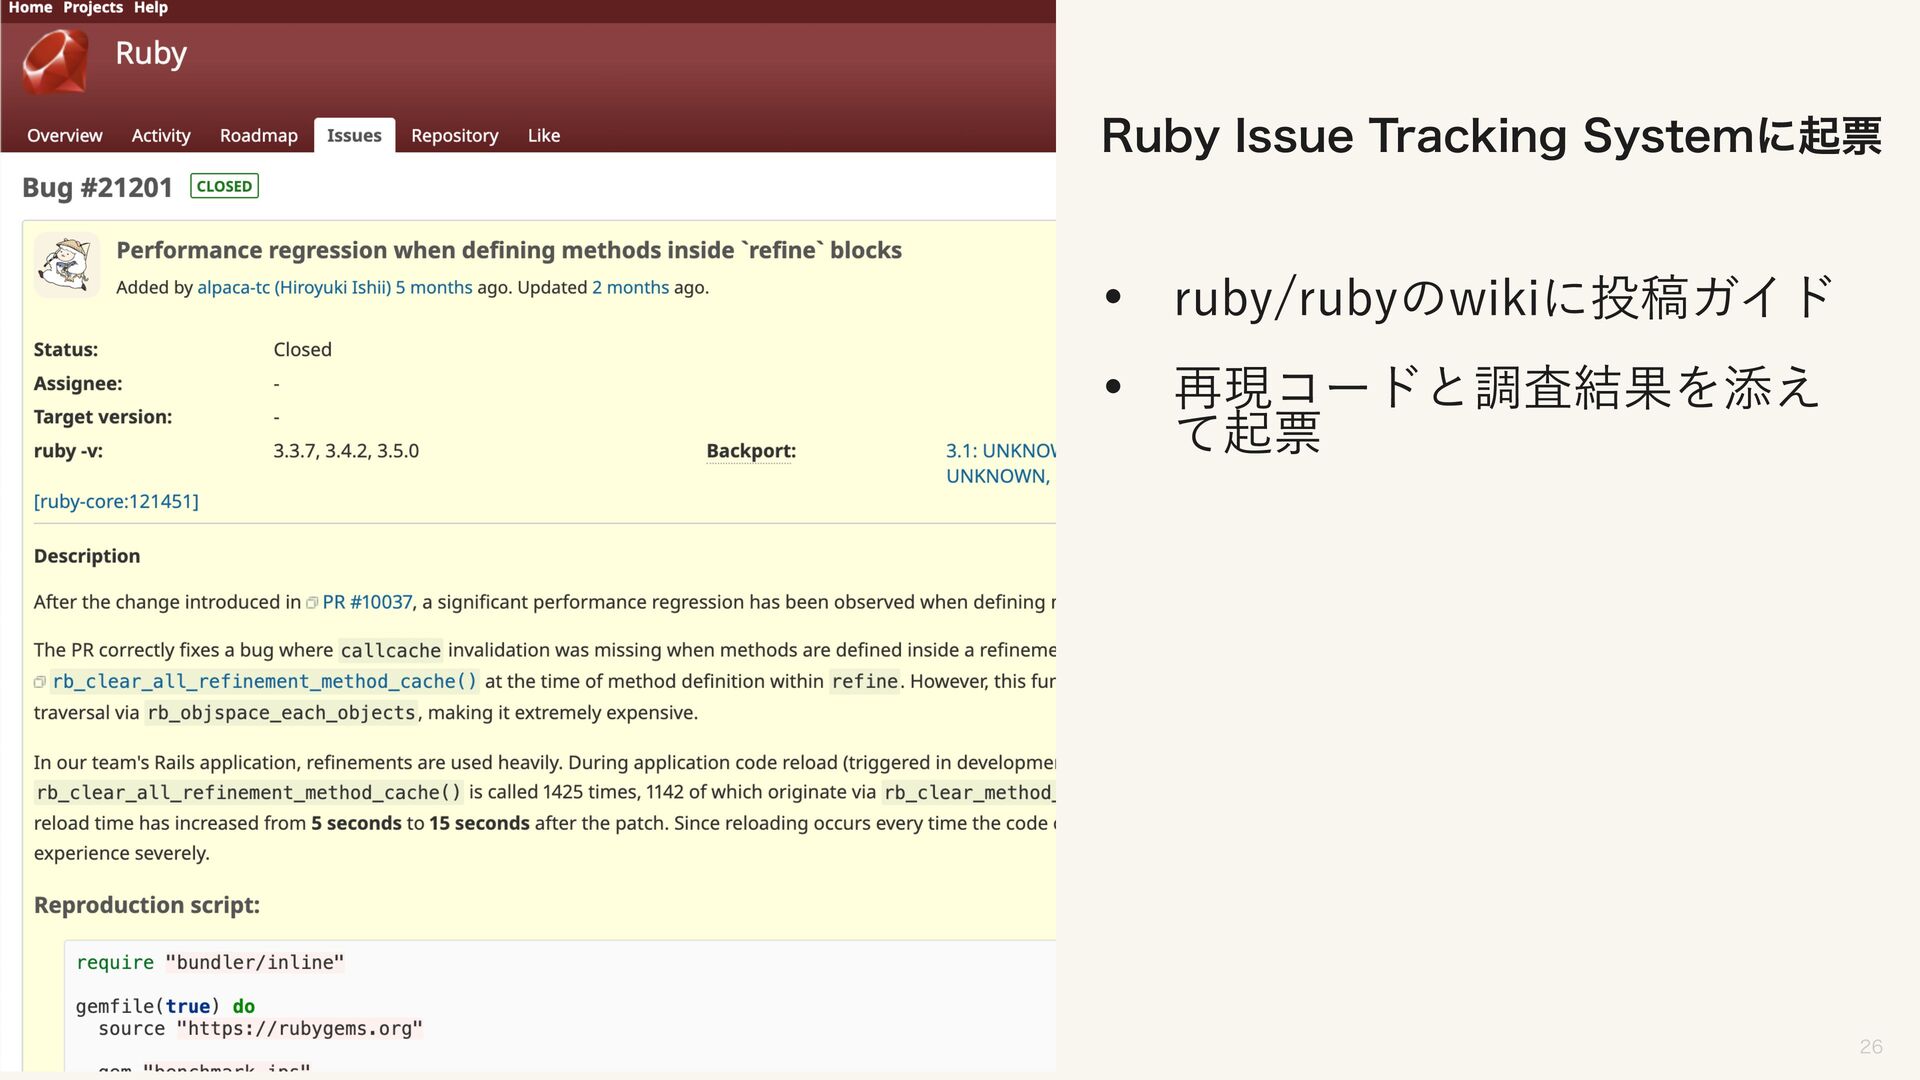Click external link icon before PR #10037

pyautogui.click(x=312, y=603)
